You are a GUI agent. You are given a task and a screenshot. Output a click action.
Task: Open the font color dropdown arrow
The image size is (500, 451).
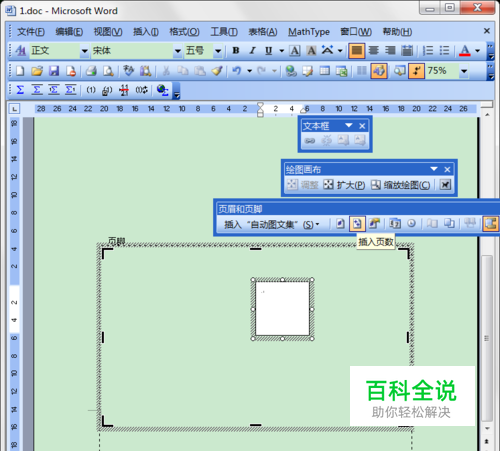click(478, 51)
